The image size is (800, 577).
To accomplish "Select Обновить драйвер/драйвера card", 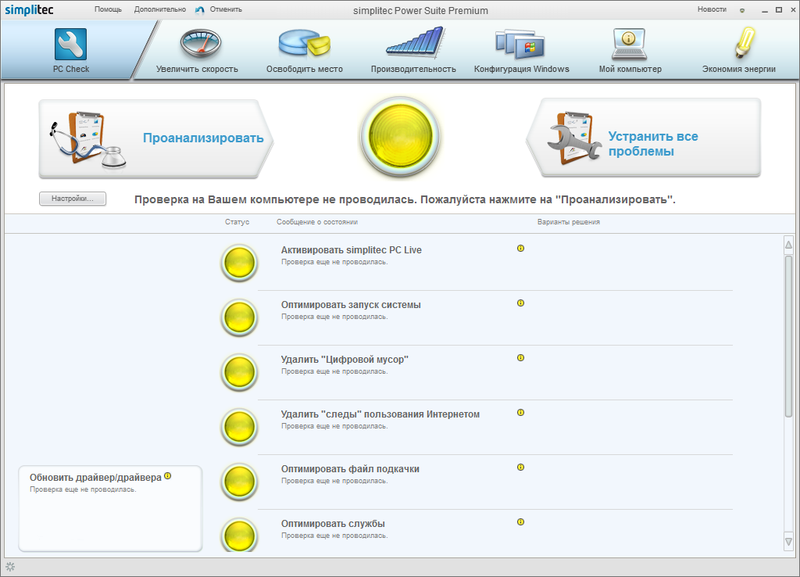I will click(110, 508).
